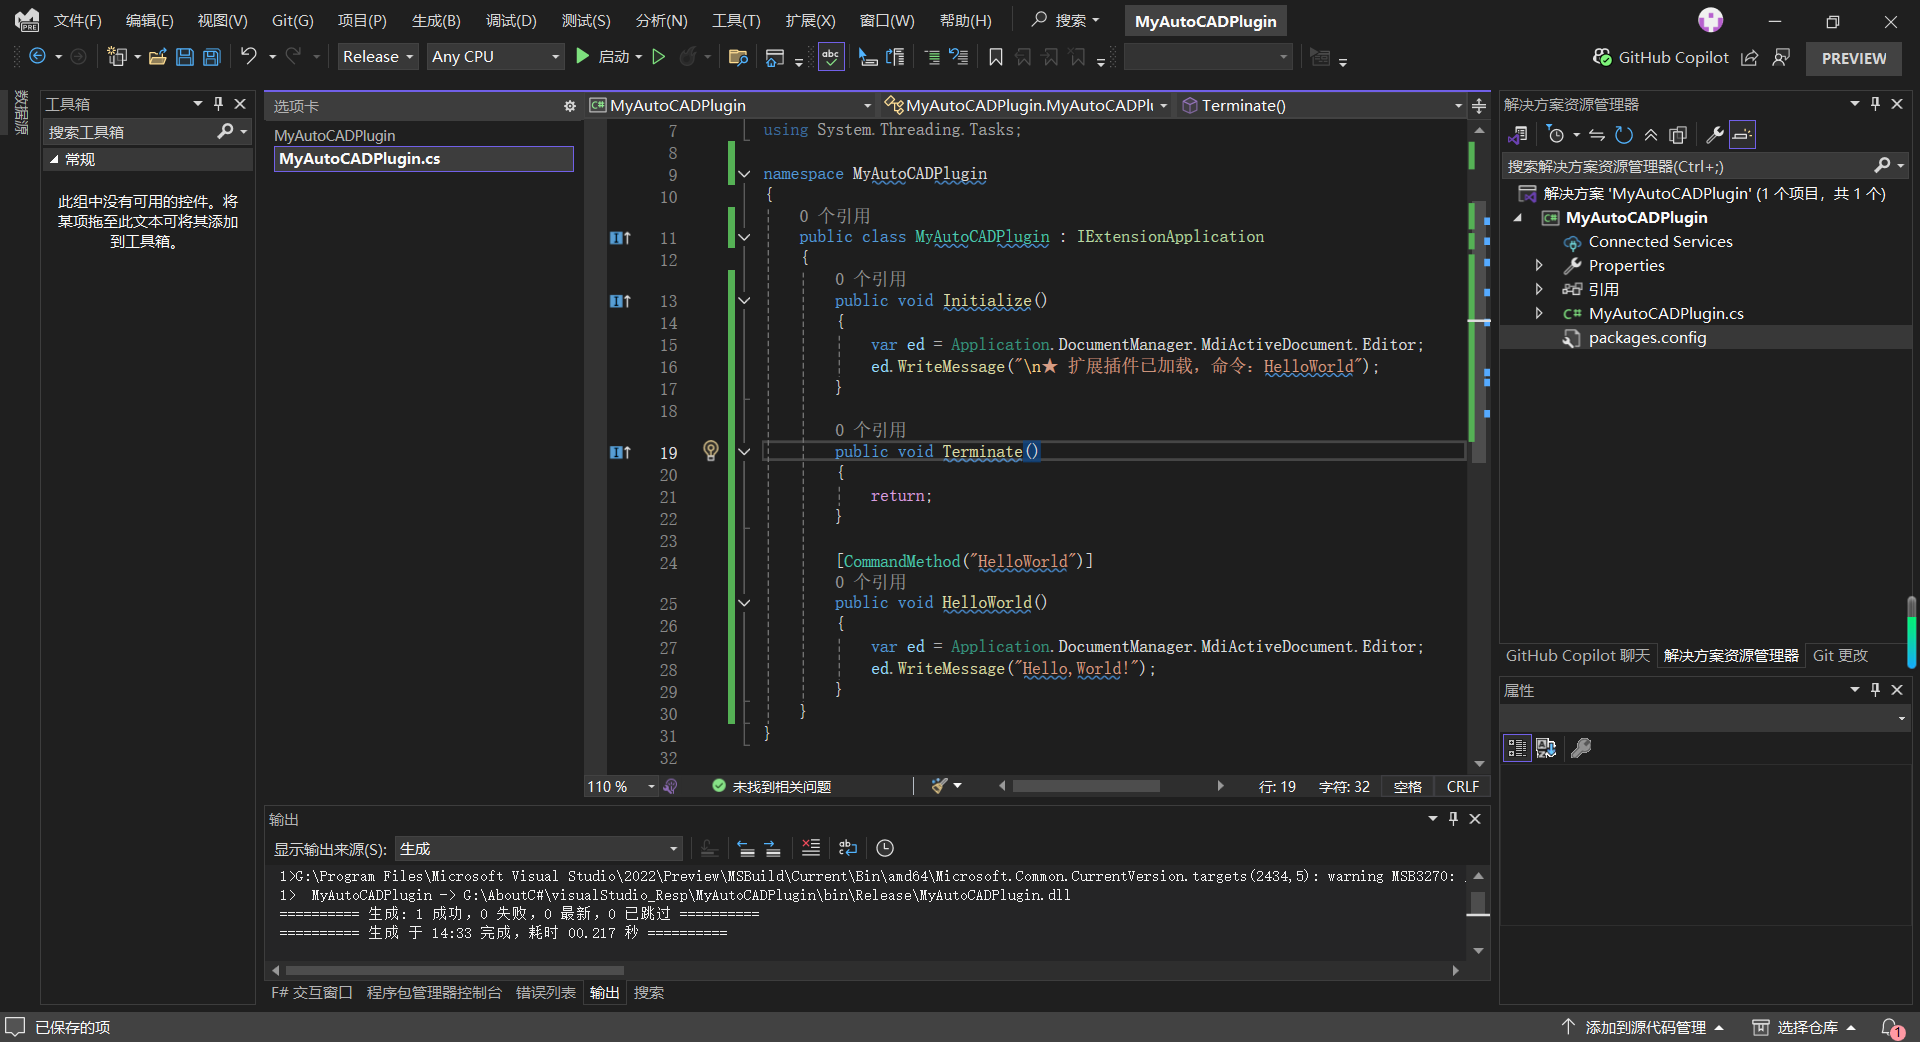
Task: Expand the 引用 references tree node
Action: 1539,289
